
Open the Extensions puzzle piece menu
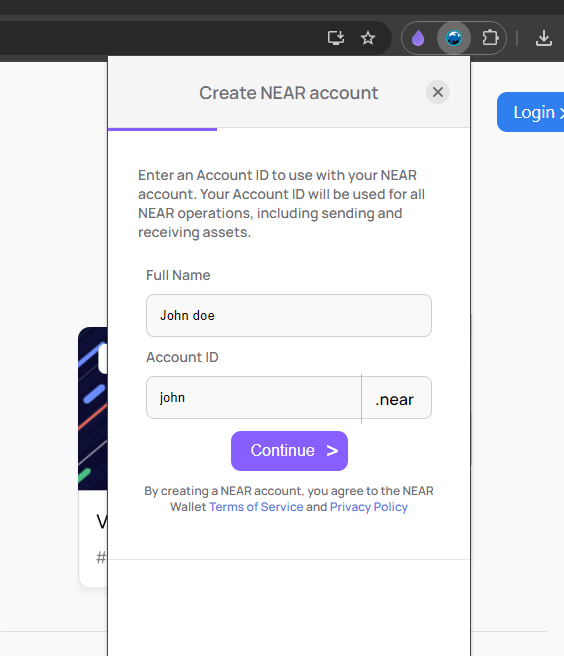point(490,38)
